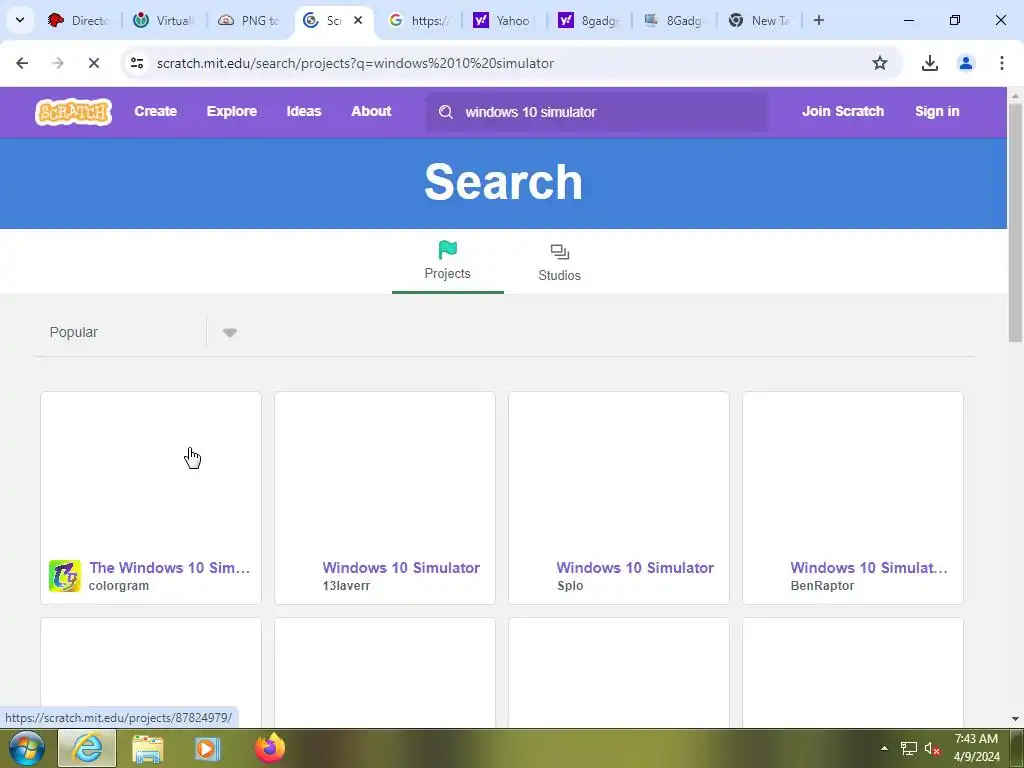The width and height of the screenshot is (1024, 768).
Task: Click the Scratch logo in the navbar
Action: click(x=73, y=112)
